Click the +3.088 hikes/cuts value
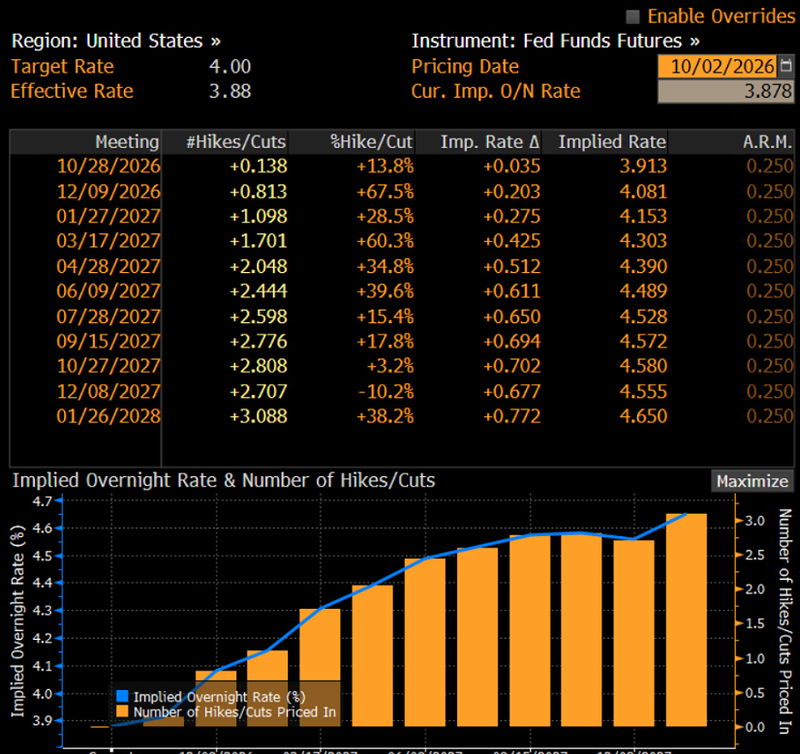 (x=258, y=416)
